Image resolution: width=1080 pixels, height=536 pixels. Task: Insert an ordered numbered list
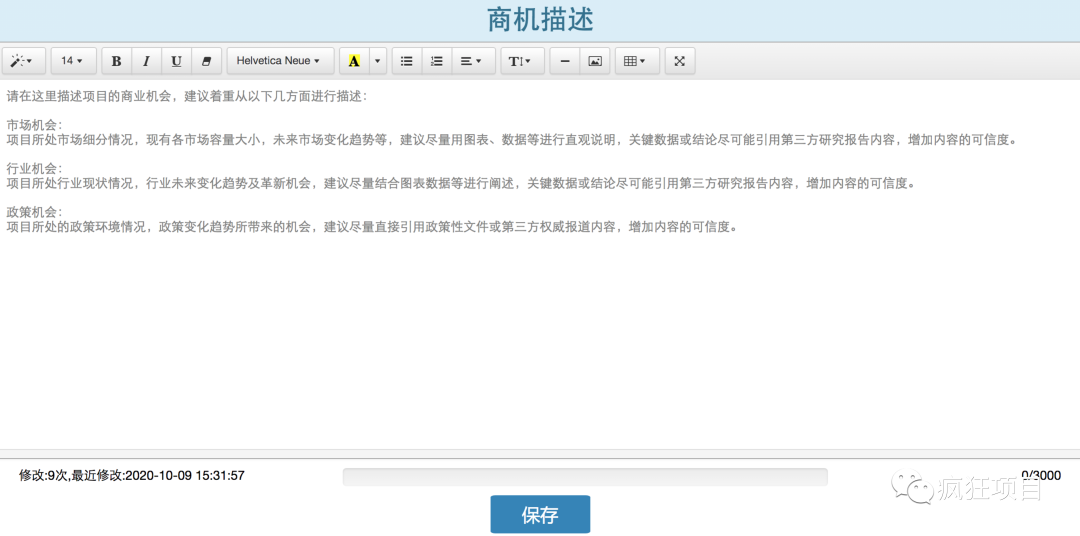coord(436,61)
